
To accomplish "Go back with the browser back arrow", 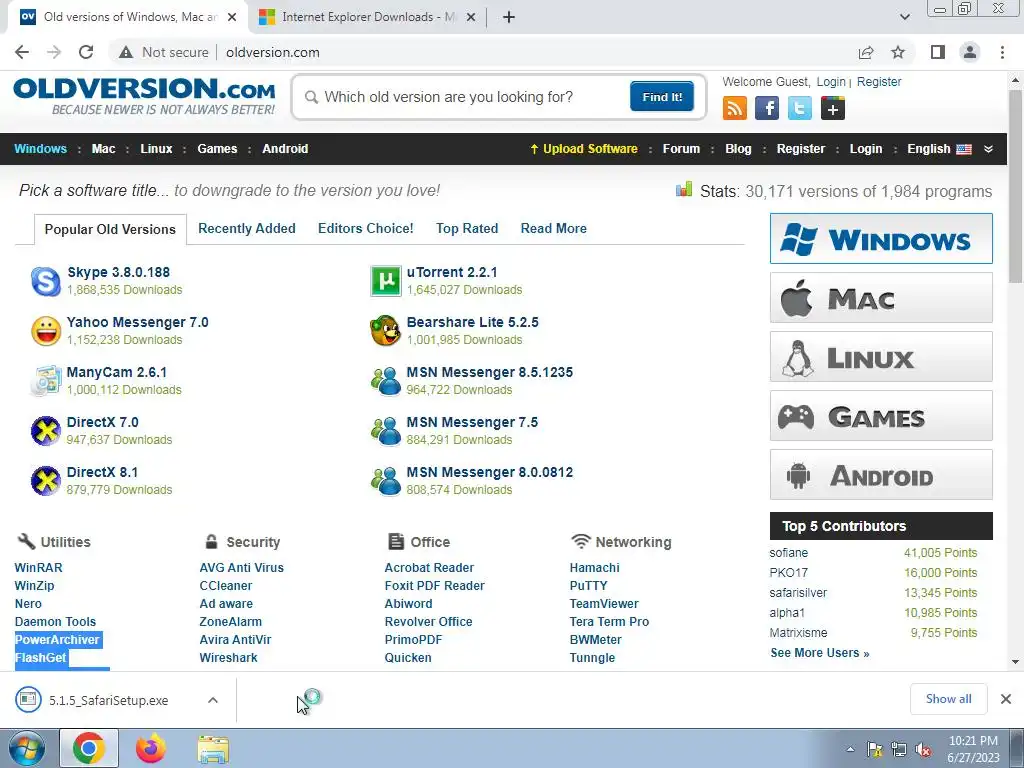I will click(x=22, y=52).
